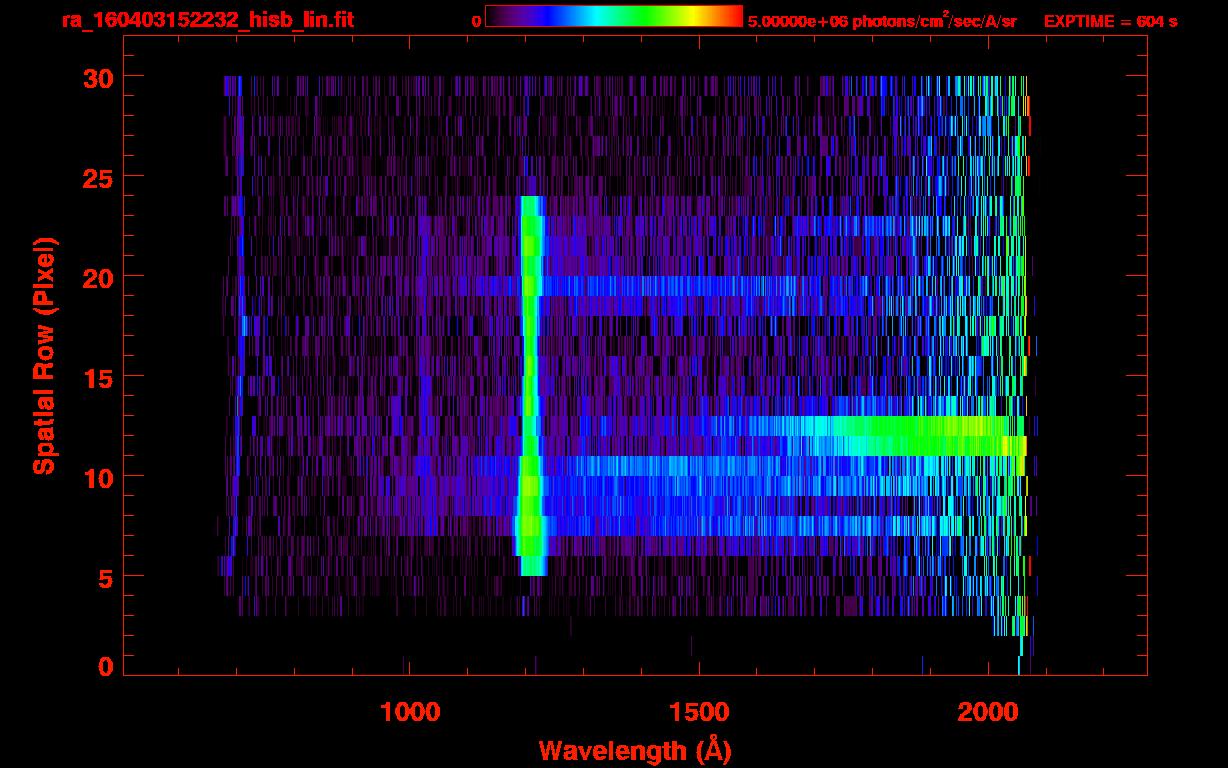
Task: Click the EXPTIME = 604 s text
Action: point(1110,21)
